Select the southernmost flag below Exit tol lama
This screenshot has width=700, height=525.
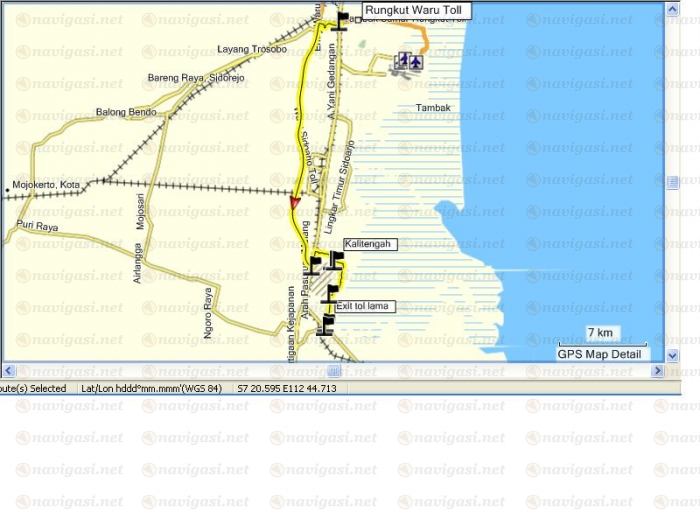[325, 323]
